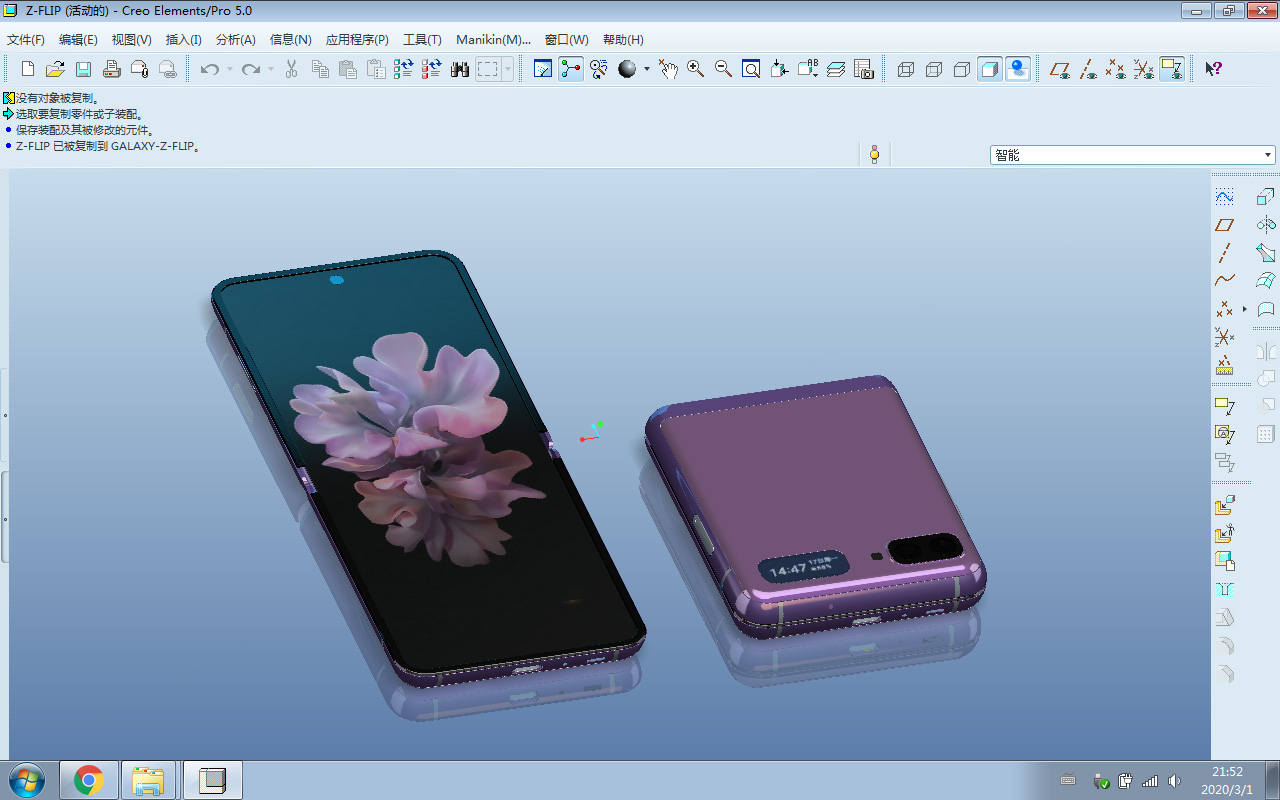
Task: Open the 工具(T) menu
Action: click(x=422, y=40)
